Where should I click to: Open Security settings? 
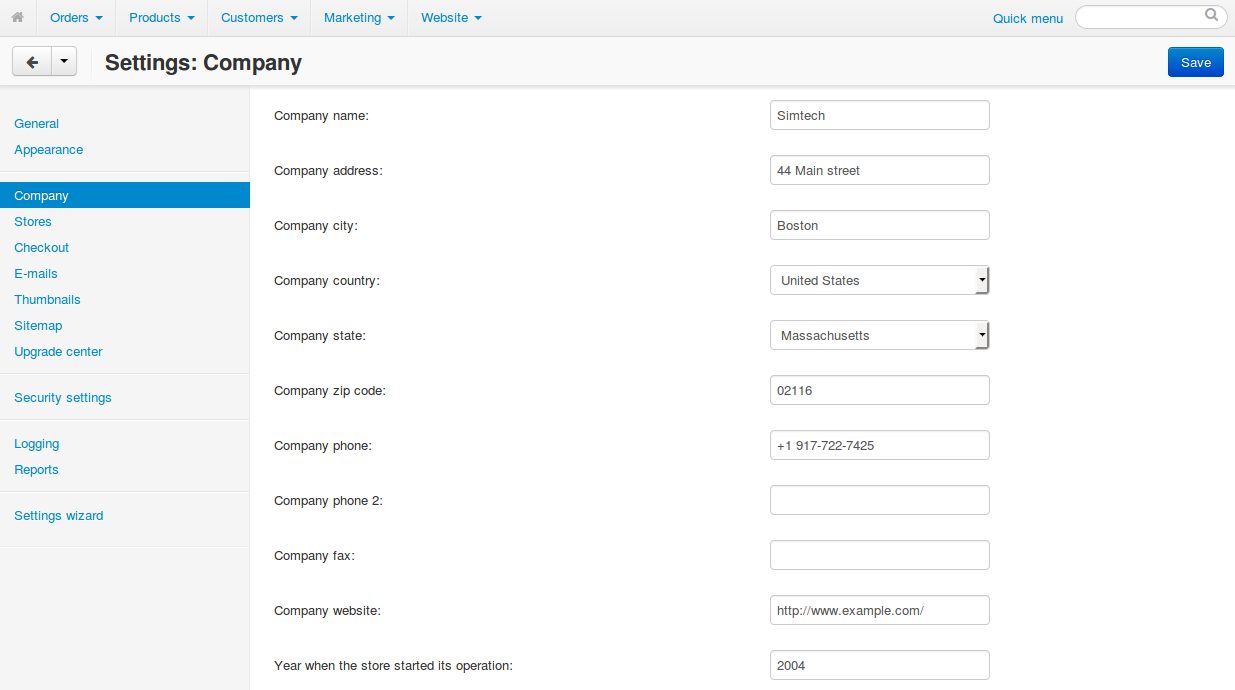click(63, 398)
